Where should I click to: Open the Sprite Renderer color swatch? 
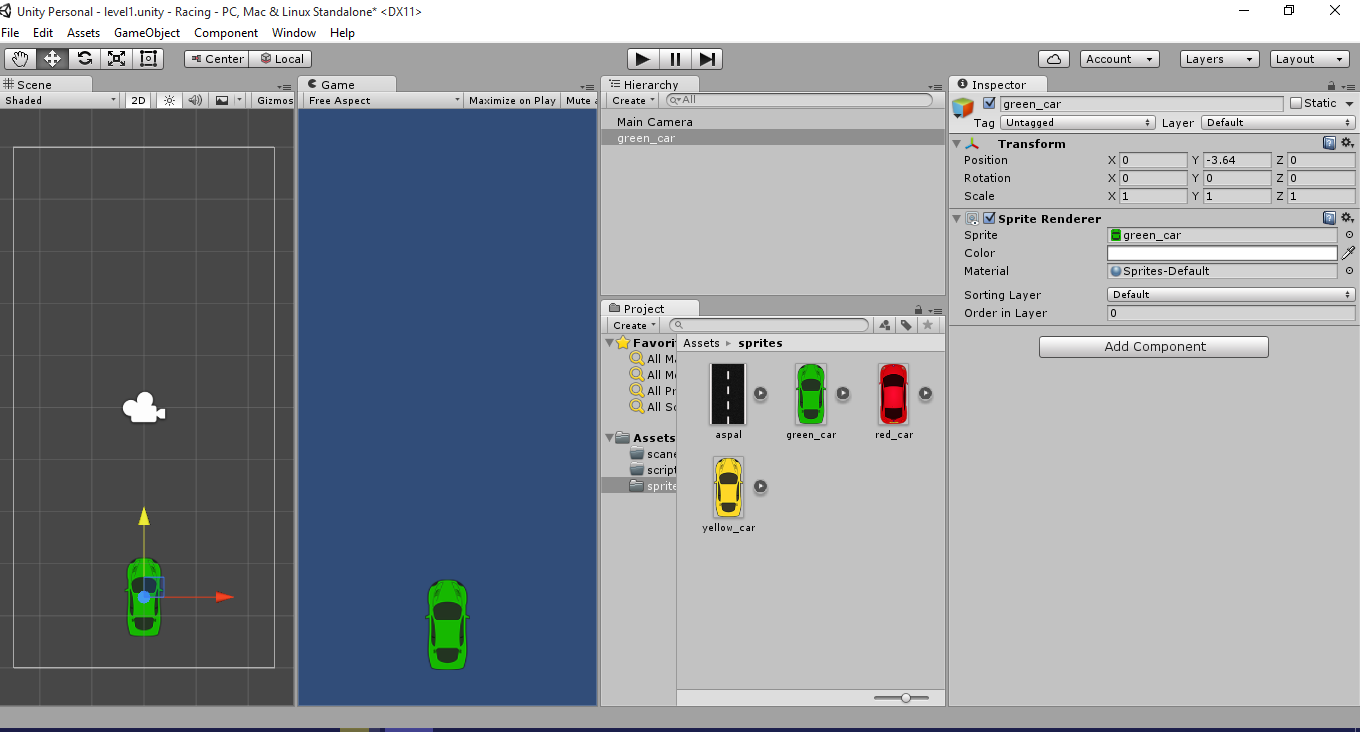tap(1222, 253)
